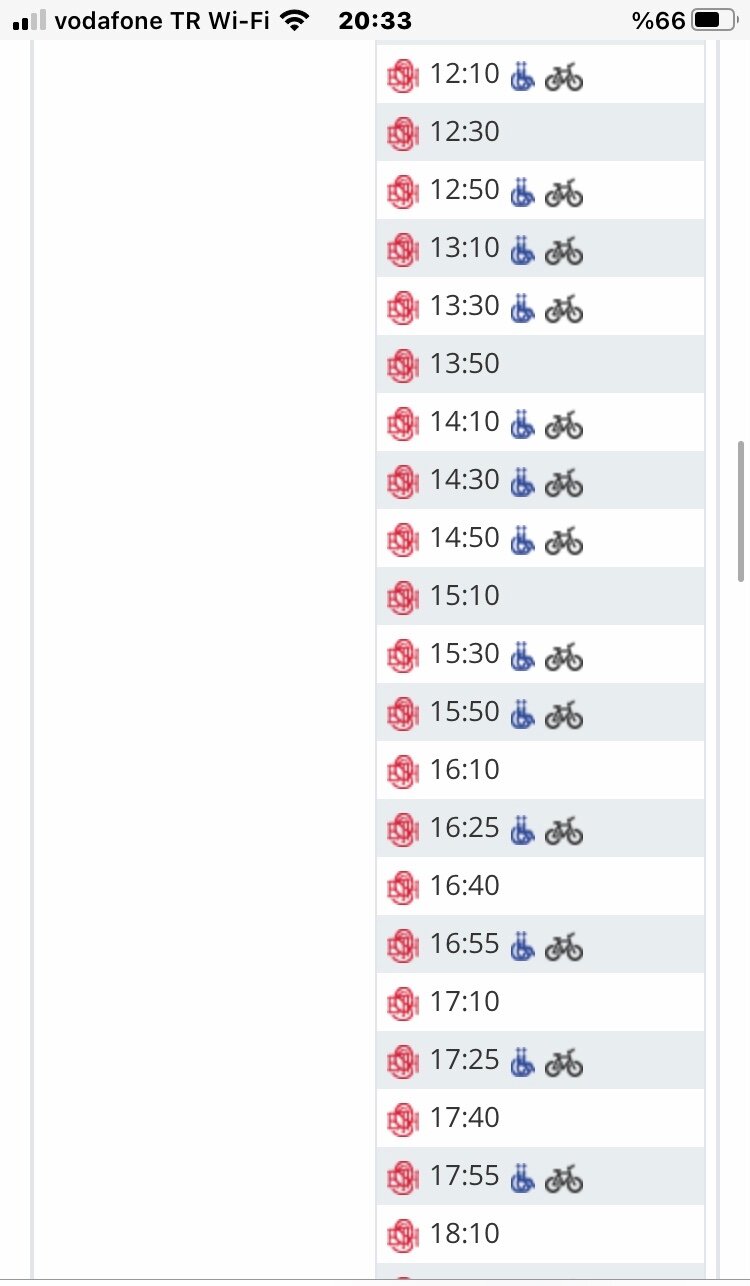Choose the 13:50 departure time
Screen dimensions: 750x1286
[465, 364]
